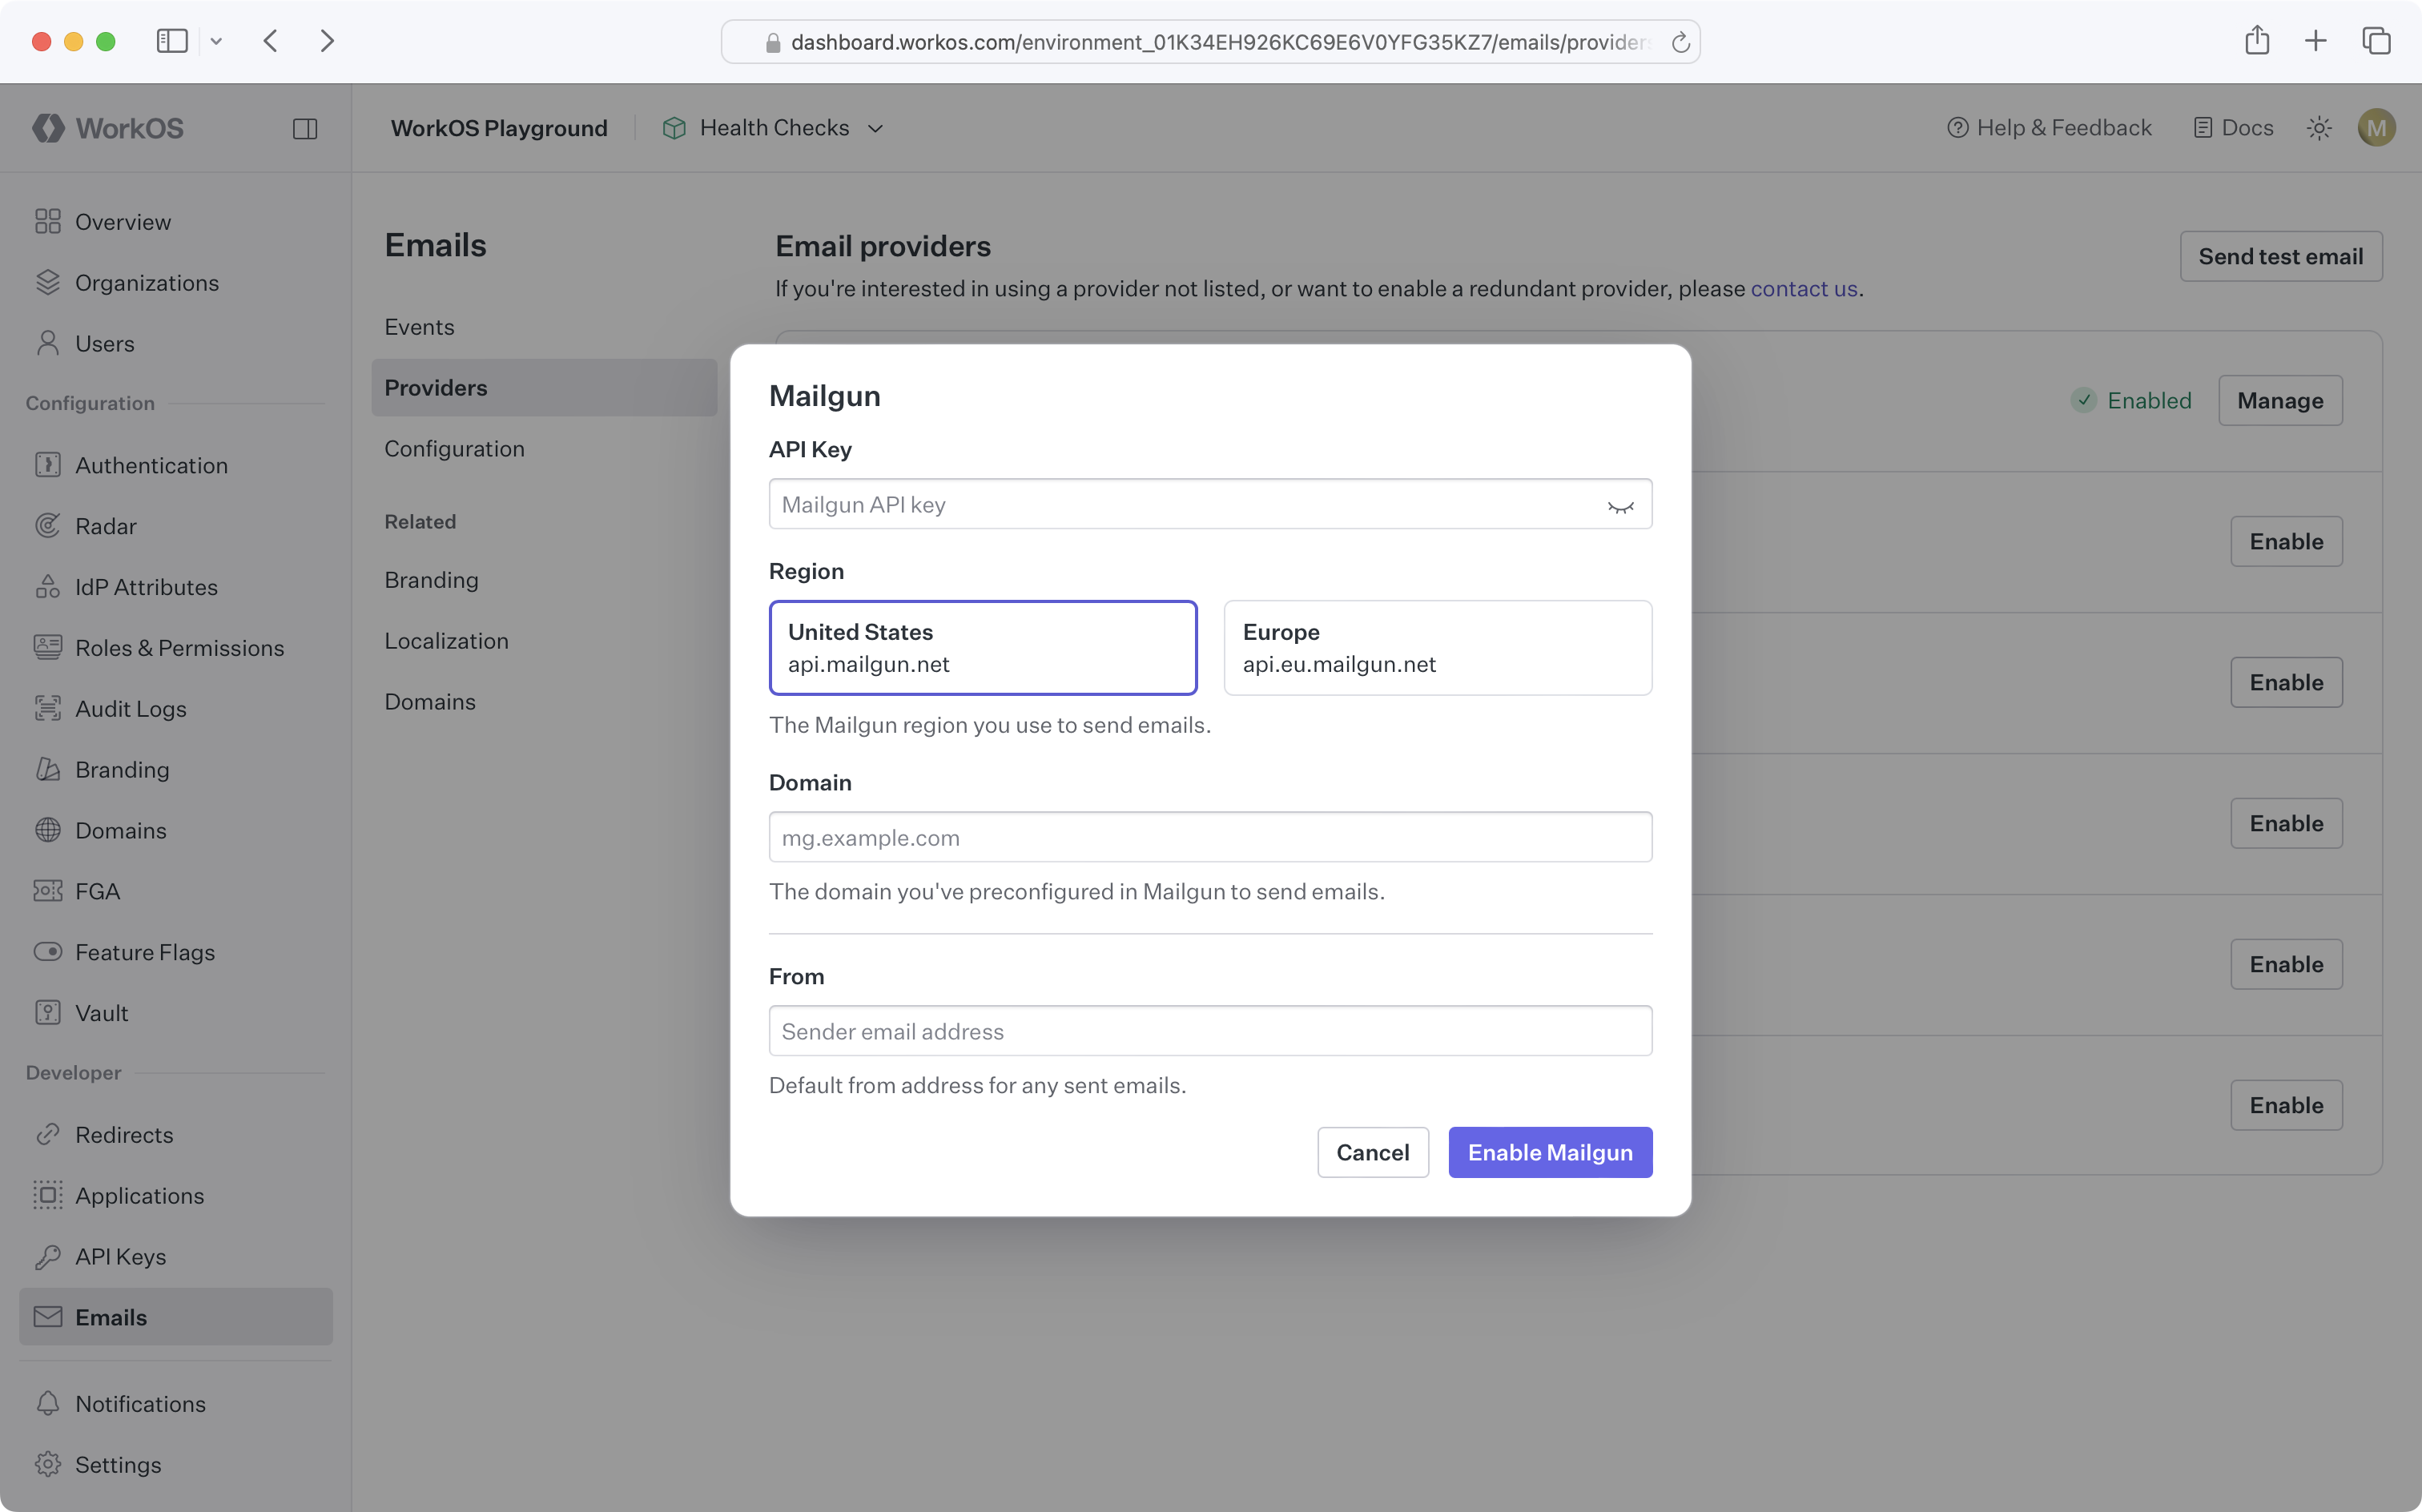The width and height of the screenshot is (2422, 1512).
Task: Switch to the Events tab
Action: (418, 326)
